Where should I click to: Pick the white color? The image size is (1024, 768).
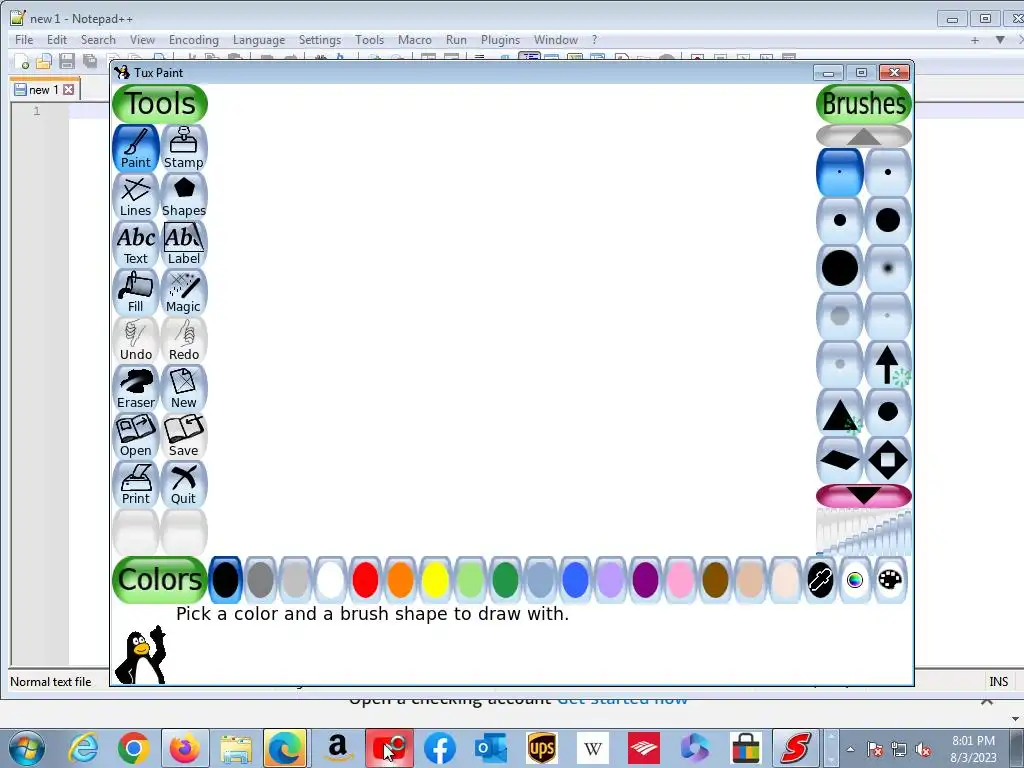[330, 580]
